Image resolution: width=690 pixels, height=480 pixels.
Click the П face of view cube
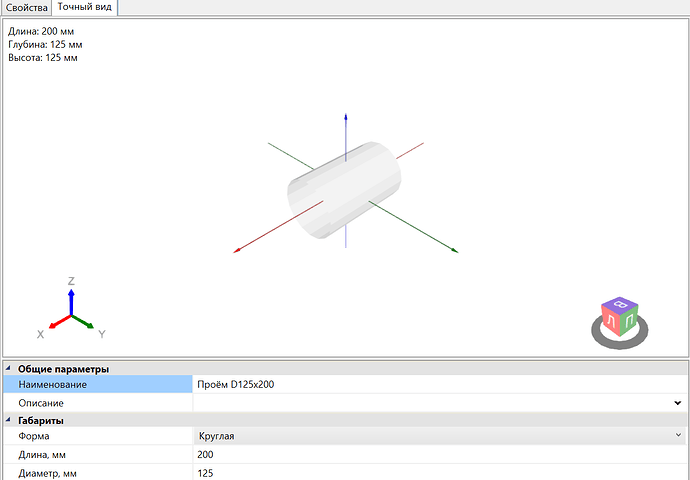tap(630, 321)
